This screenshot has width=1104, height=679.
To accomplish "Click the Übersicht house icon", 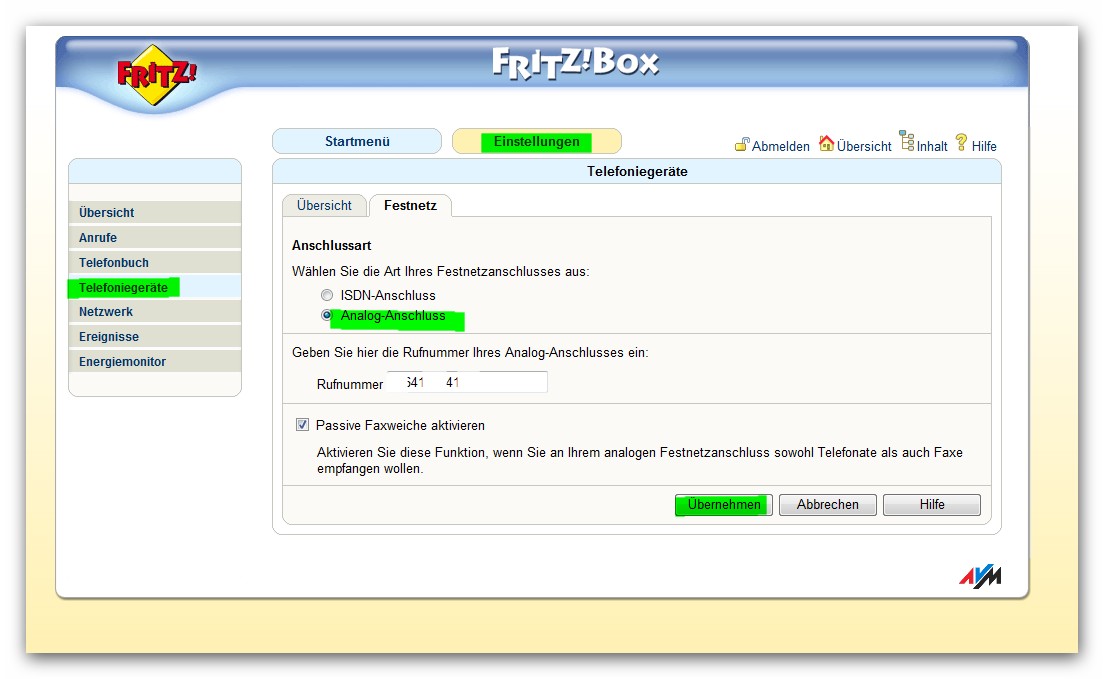I will 827,143.
